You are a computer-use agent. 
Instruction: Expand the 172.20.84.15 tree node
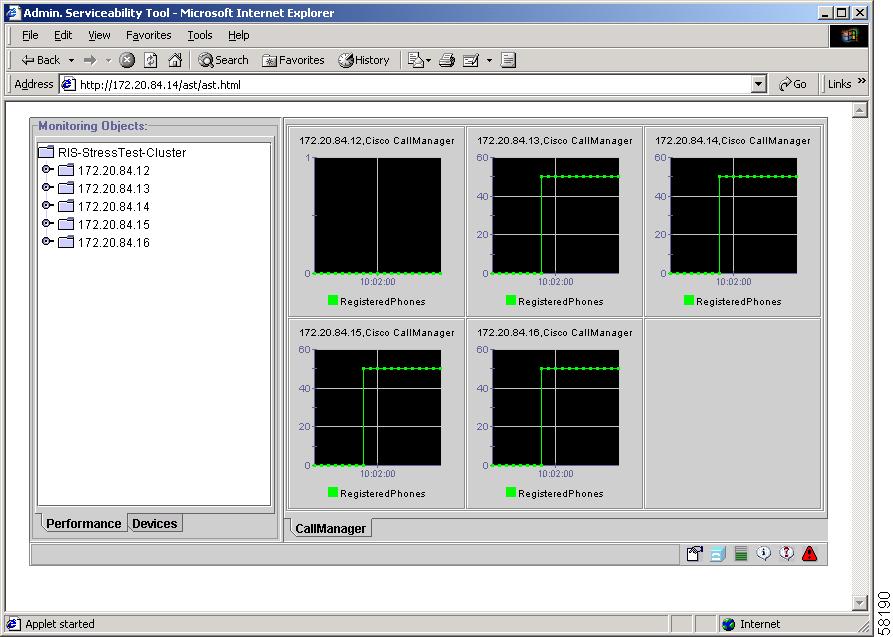point(48,223)
